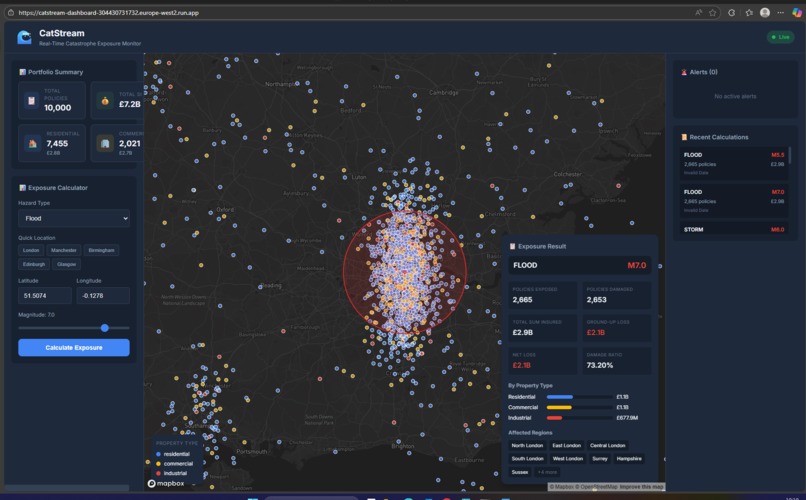Click the Residential exposure bar
The image size is (806, 500).
pos(579,397)
